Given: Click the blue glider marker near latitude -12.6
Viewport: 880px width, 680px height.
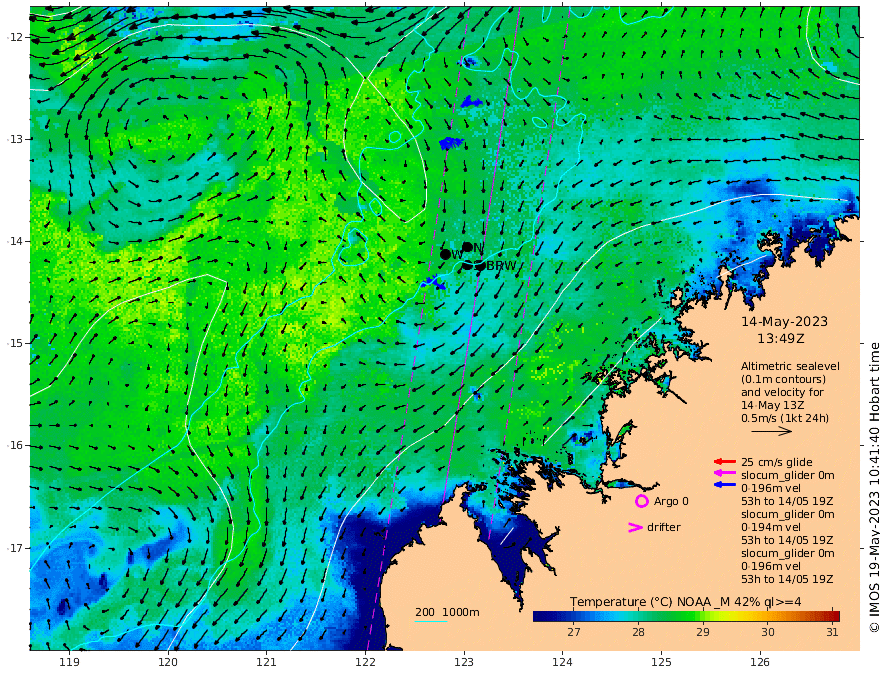Looking at the screenshot, I should point(471,102).
